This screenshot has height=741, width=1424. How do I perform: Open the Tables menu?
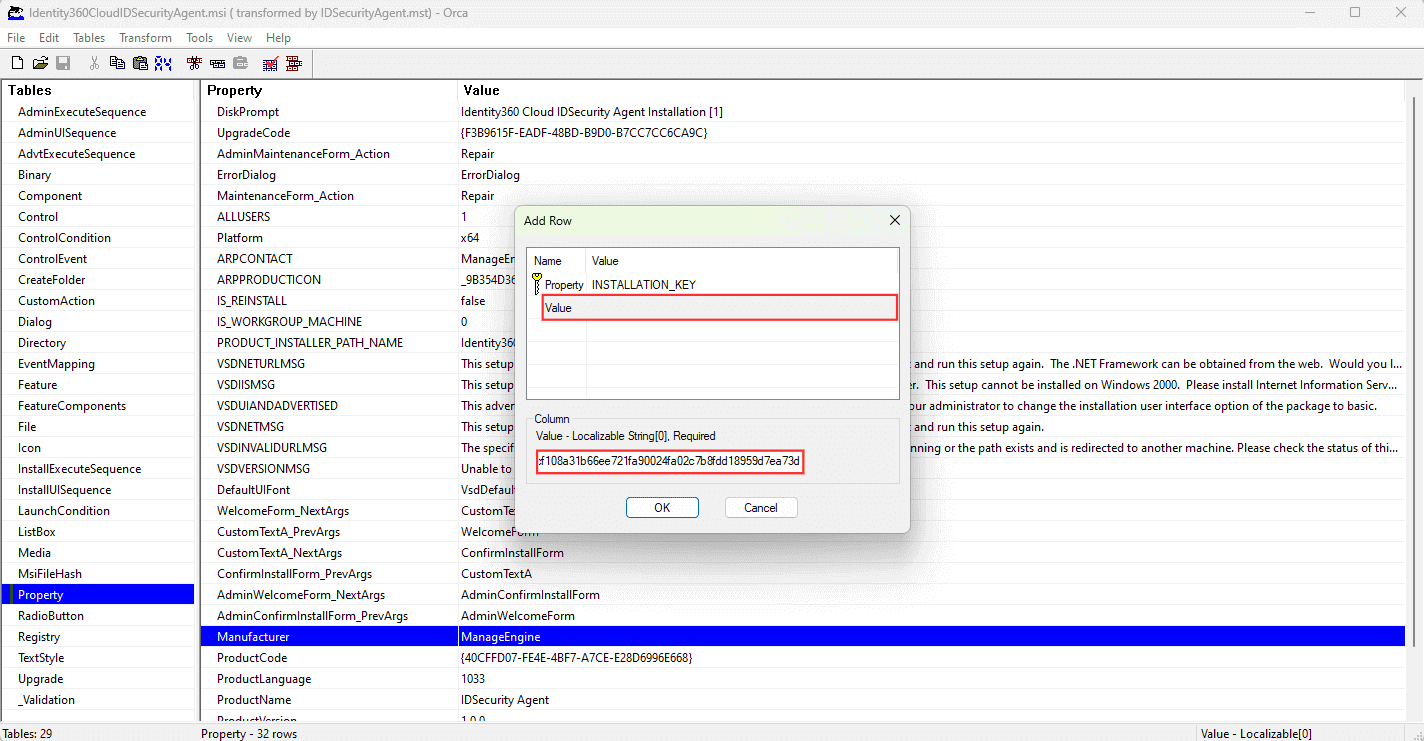coord(89,38)
